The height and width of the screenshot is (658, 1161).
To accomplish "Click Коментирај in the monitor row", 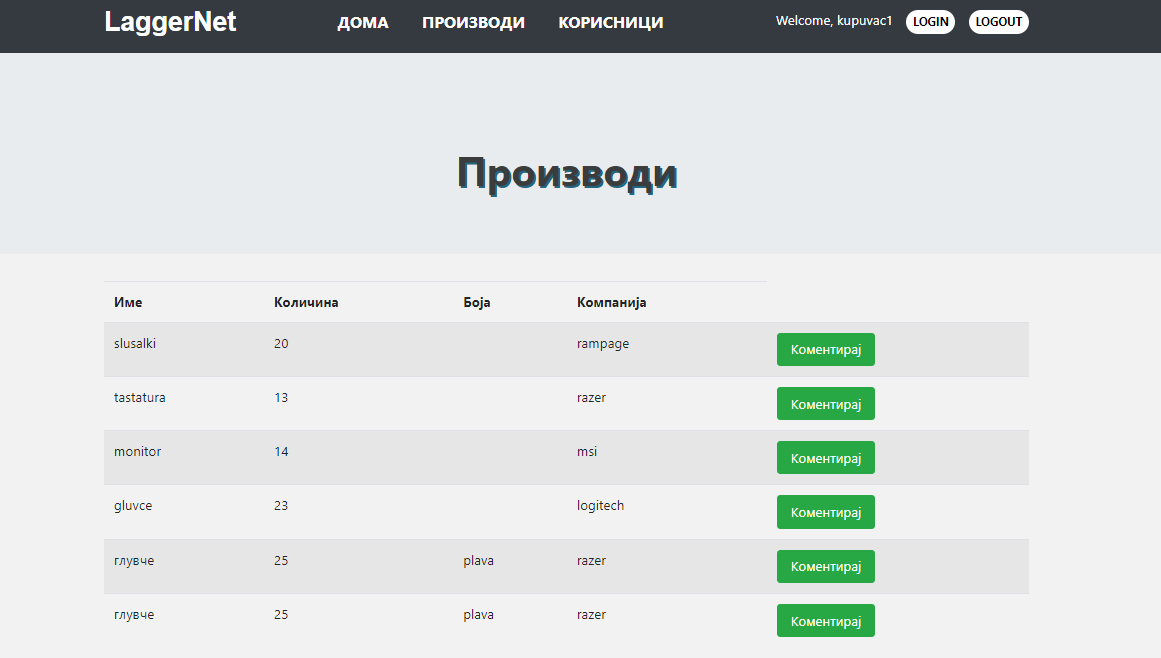I will (825, 458).
